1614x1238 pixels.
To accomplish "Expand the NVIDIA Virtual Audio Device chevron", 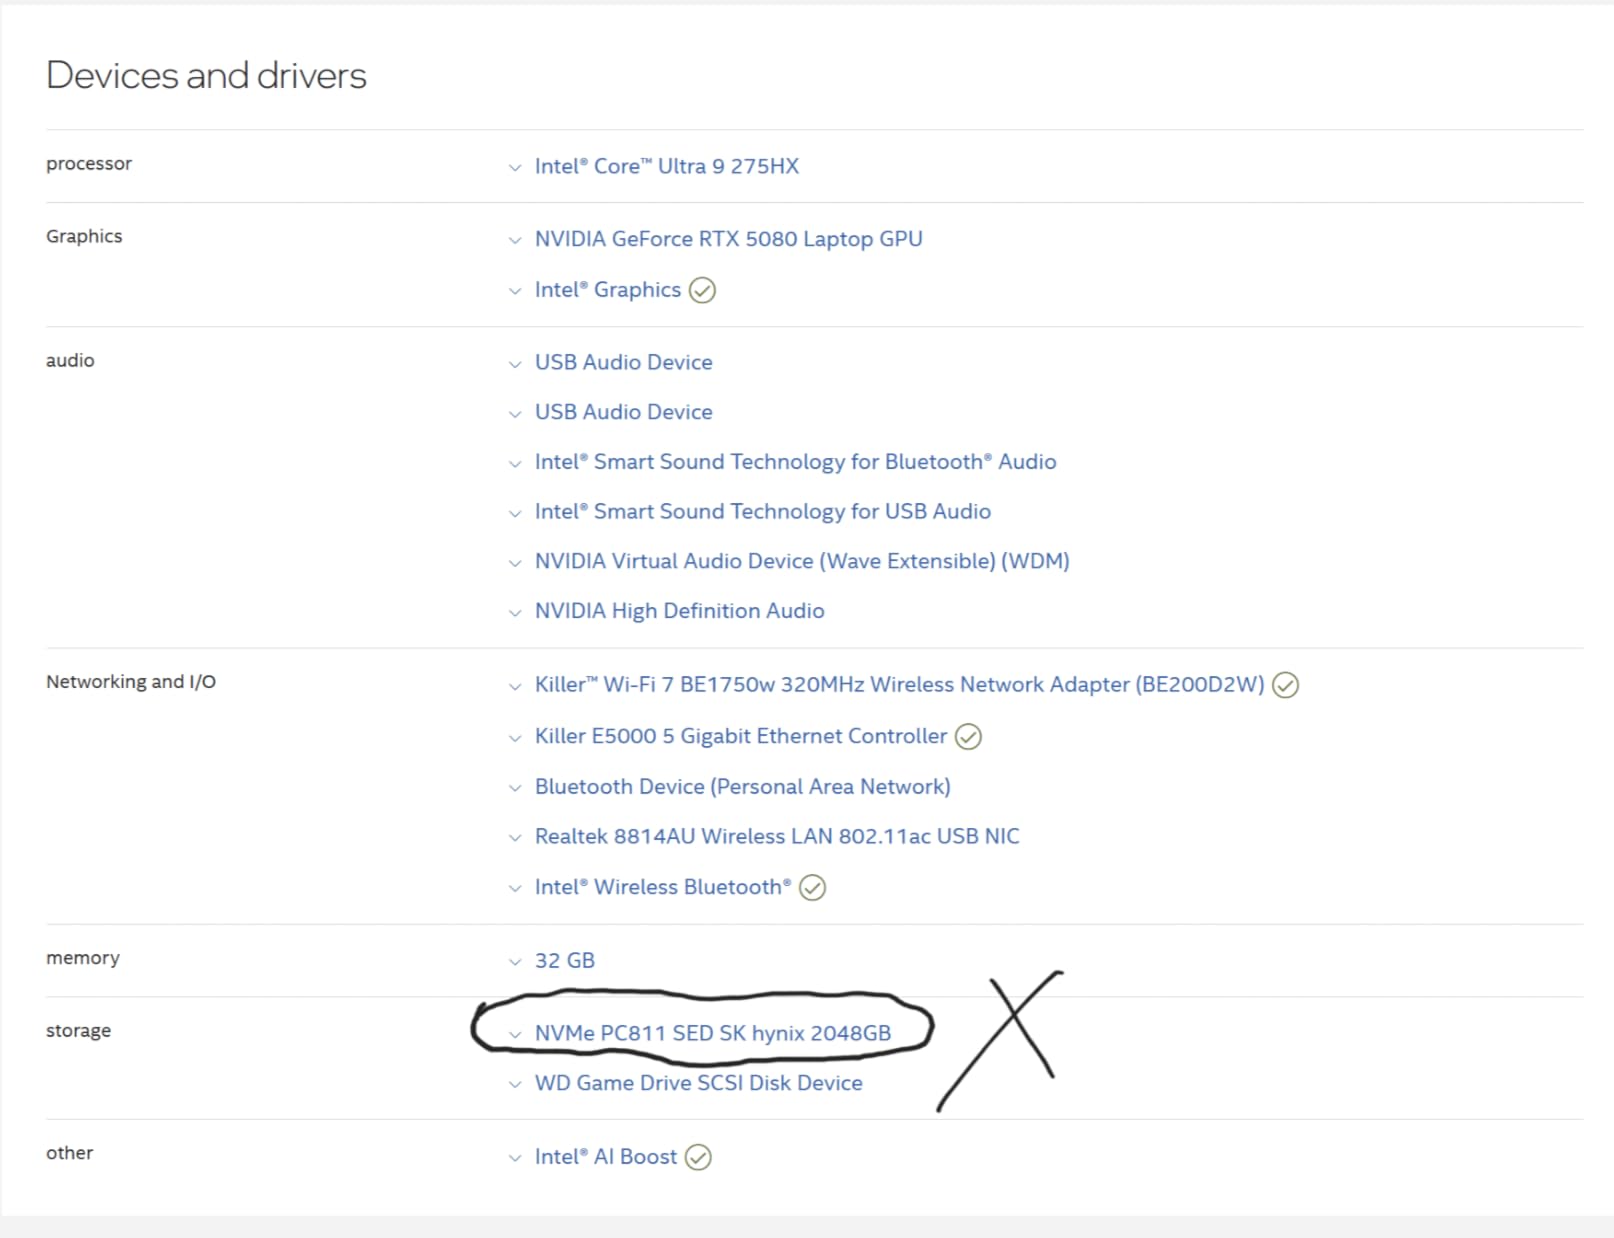I will click(515, 563).
